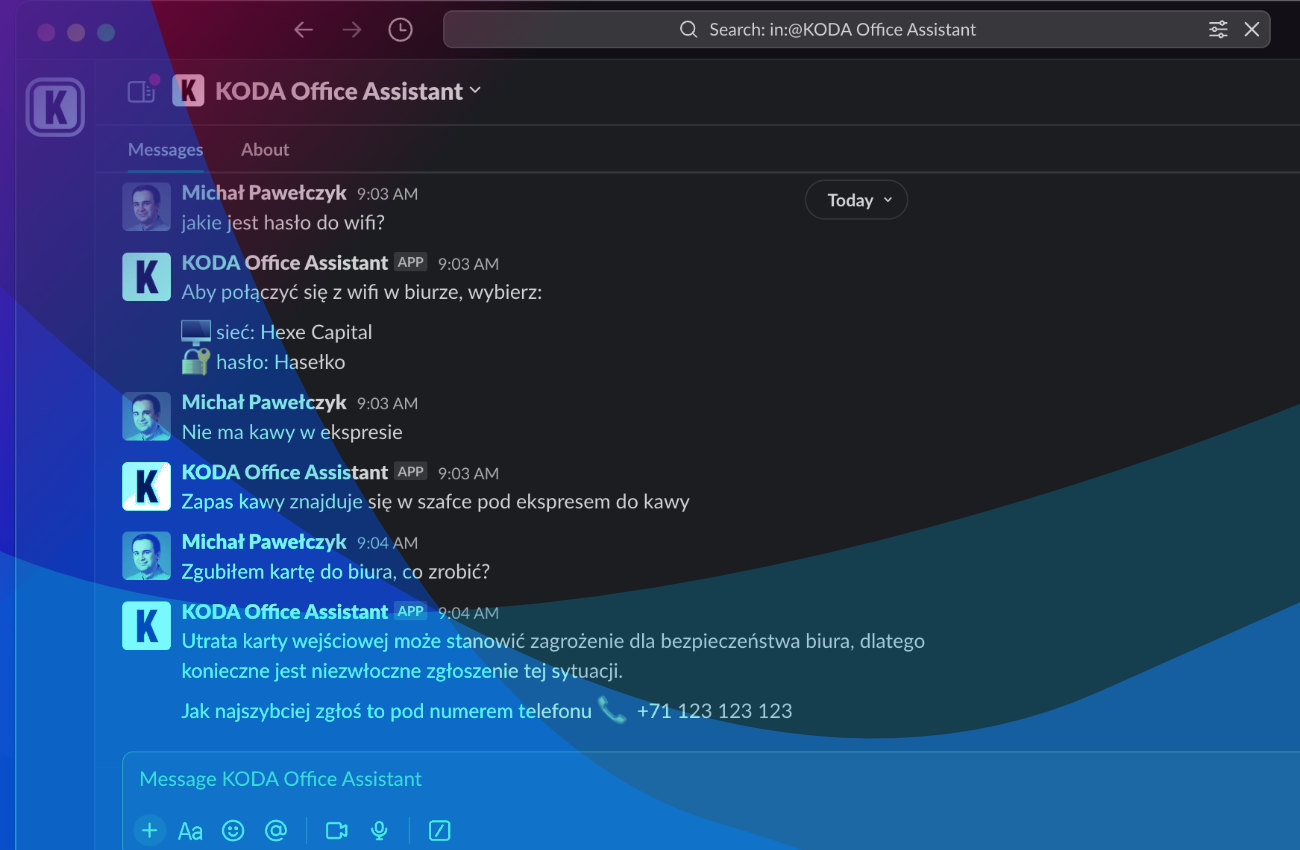Click the message 'Nie ma kawy w ekspresie'
1300x850 pixels.
pos(292,432)
